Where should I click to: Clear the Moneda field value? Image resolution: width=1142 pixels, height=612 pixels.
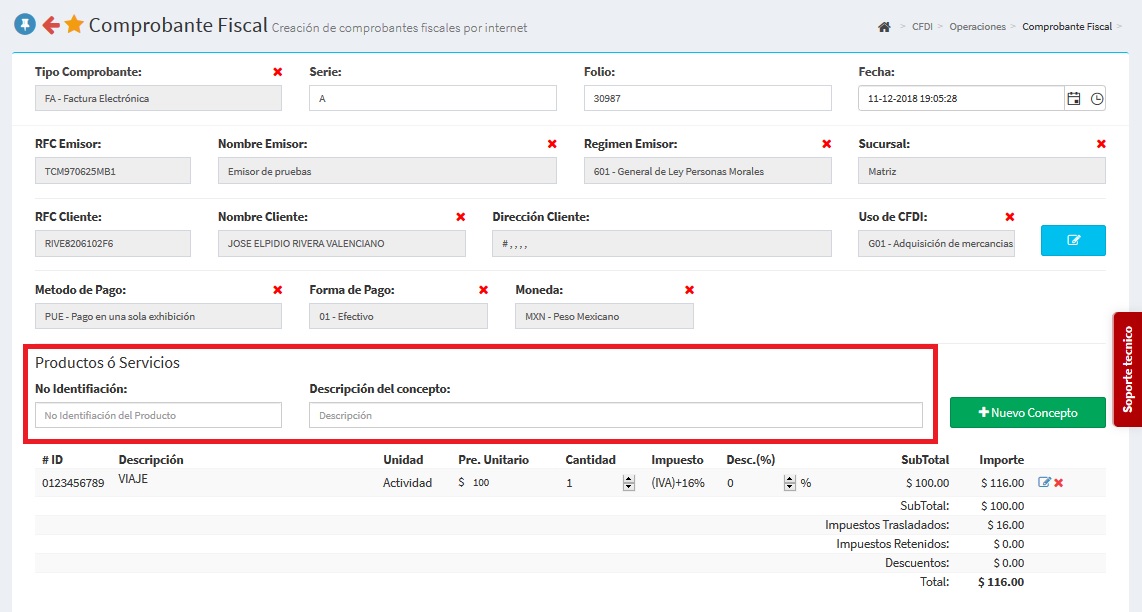pos(690,290)
